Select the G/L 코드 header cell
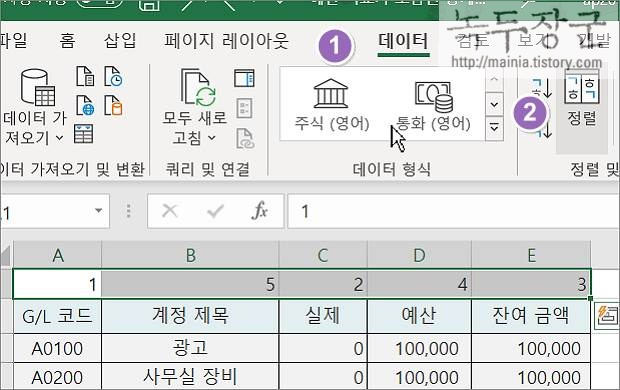Screen dimensions: 620x390 58,316
